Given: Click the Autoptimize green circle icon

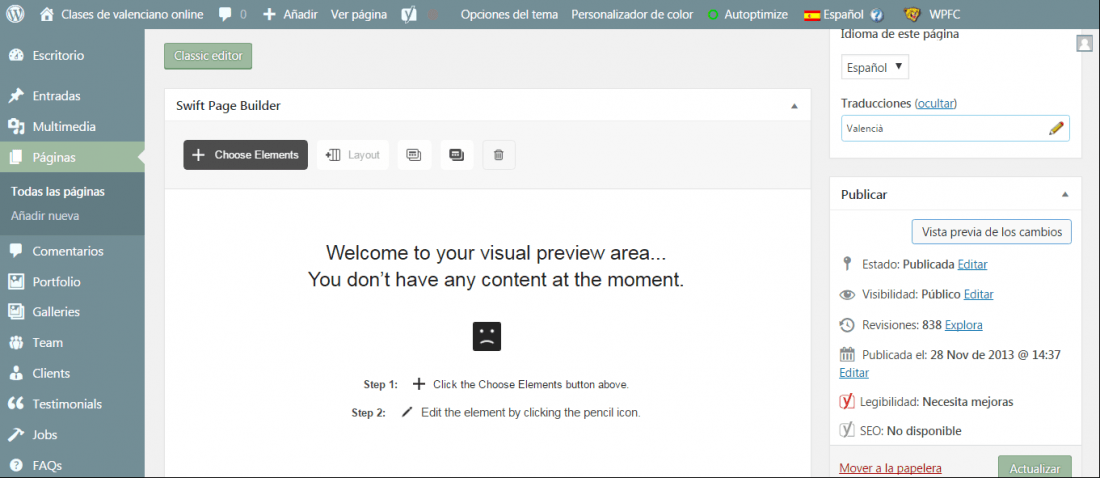Looking at the screenshot, I should click(713, 15).
